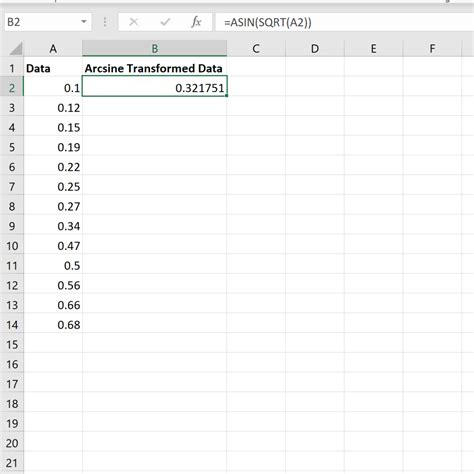474x474 pixels.
Task: Open the Name Box dropdown arrow
Action: (x=84, y=22)
